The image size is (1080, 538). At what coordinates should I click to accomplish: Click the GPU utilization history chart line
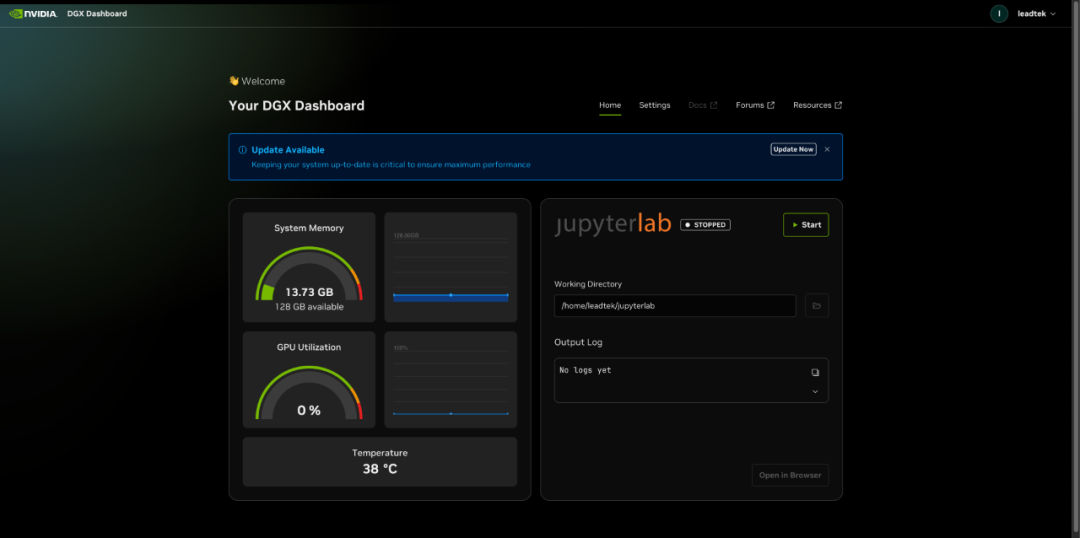tap(450, 413)
